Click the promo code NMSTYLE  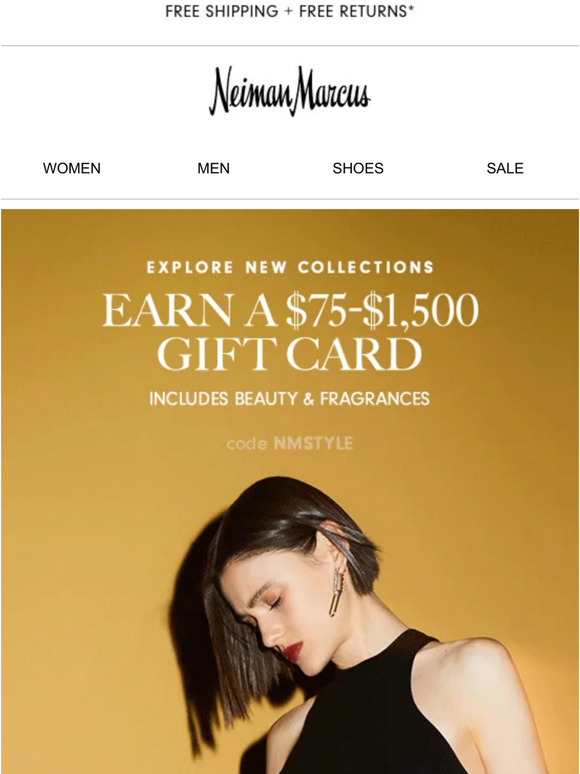[313, 443]
